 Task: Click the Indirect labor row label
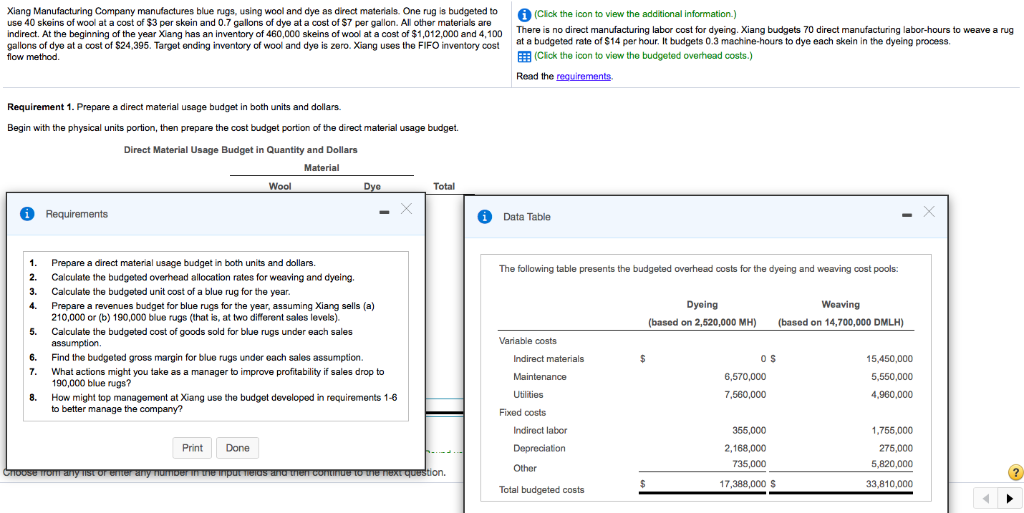540,430
